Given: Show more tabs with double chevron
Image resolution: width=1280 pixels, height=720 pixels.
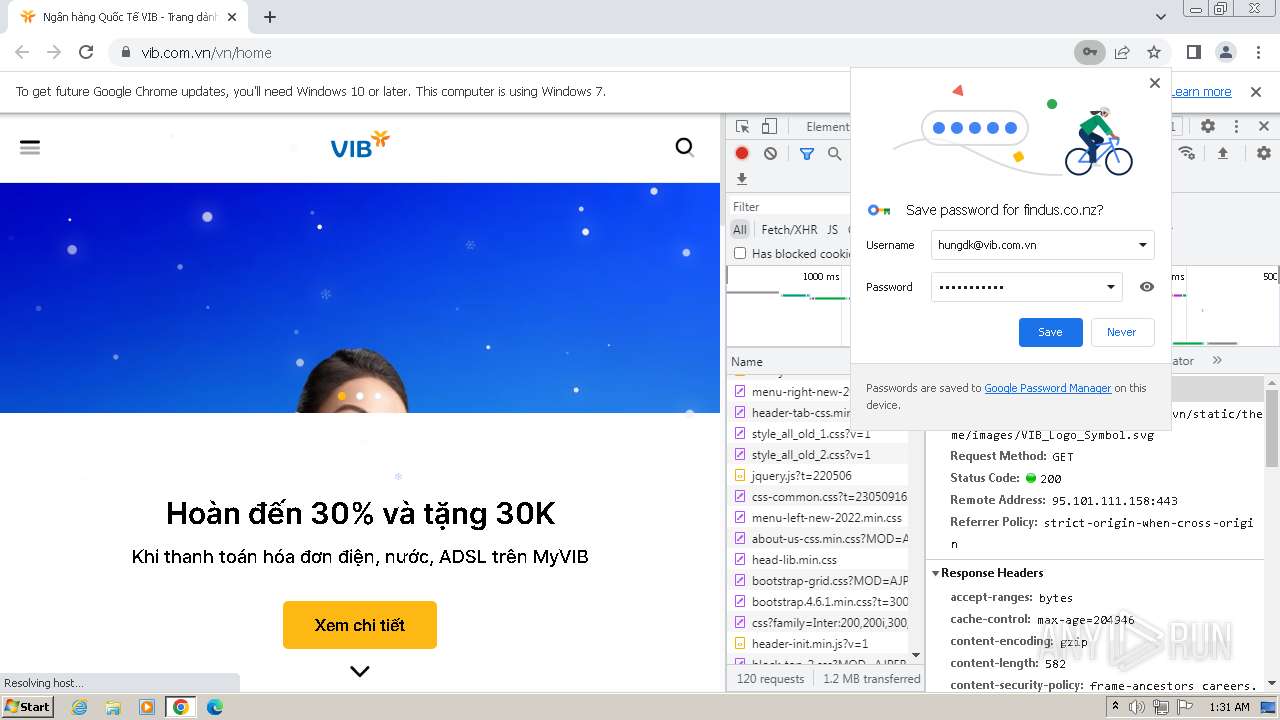Looking at the screenshot, I should (1217, 361).
